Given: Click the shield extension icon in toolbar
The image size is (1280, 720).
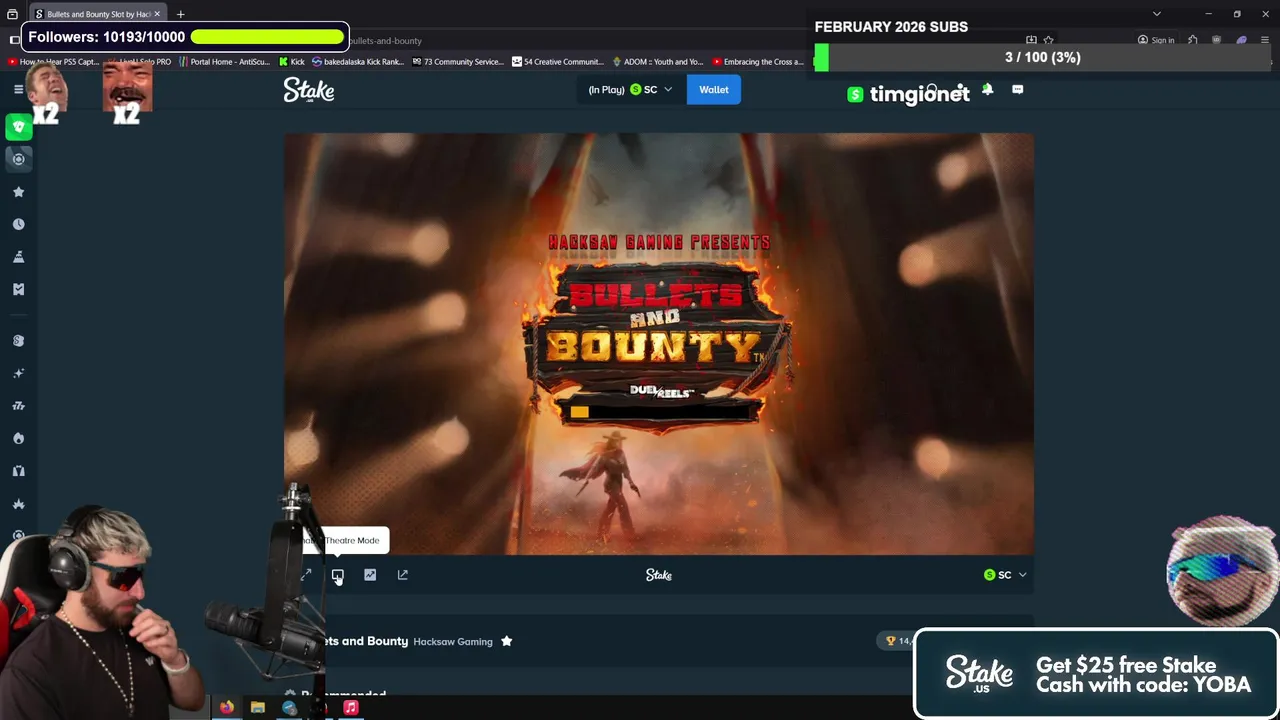Looking at the screenshot, I should (x=1217, y=40).
